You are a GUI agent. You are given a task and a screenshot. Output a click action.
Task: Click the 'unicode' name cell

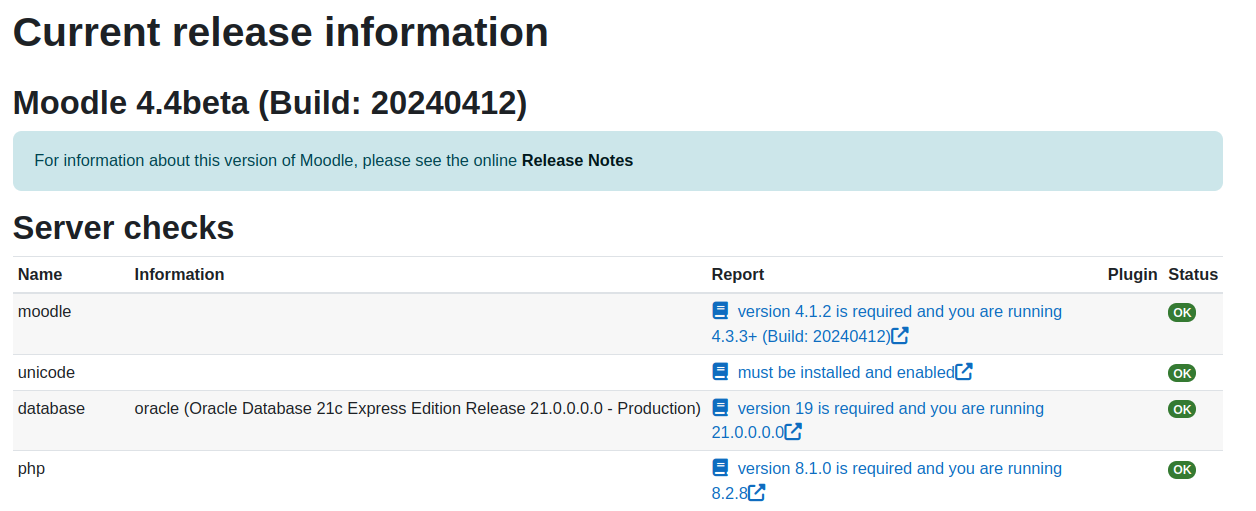(47, 372)
